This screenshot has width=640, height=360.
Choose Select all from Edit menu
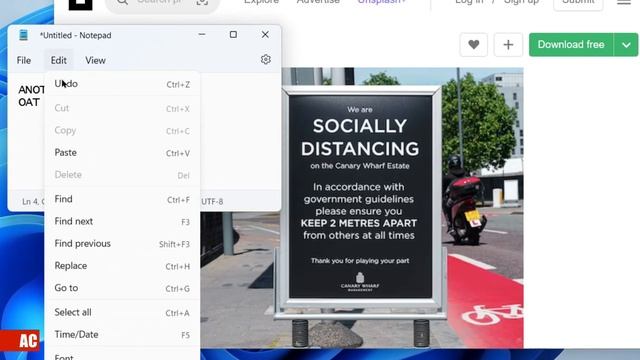122,313
